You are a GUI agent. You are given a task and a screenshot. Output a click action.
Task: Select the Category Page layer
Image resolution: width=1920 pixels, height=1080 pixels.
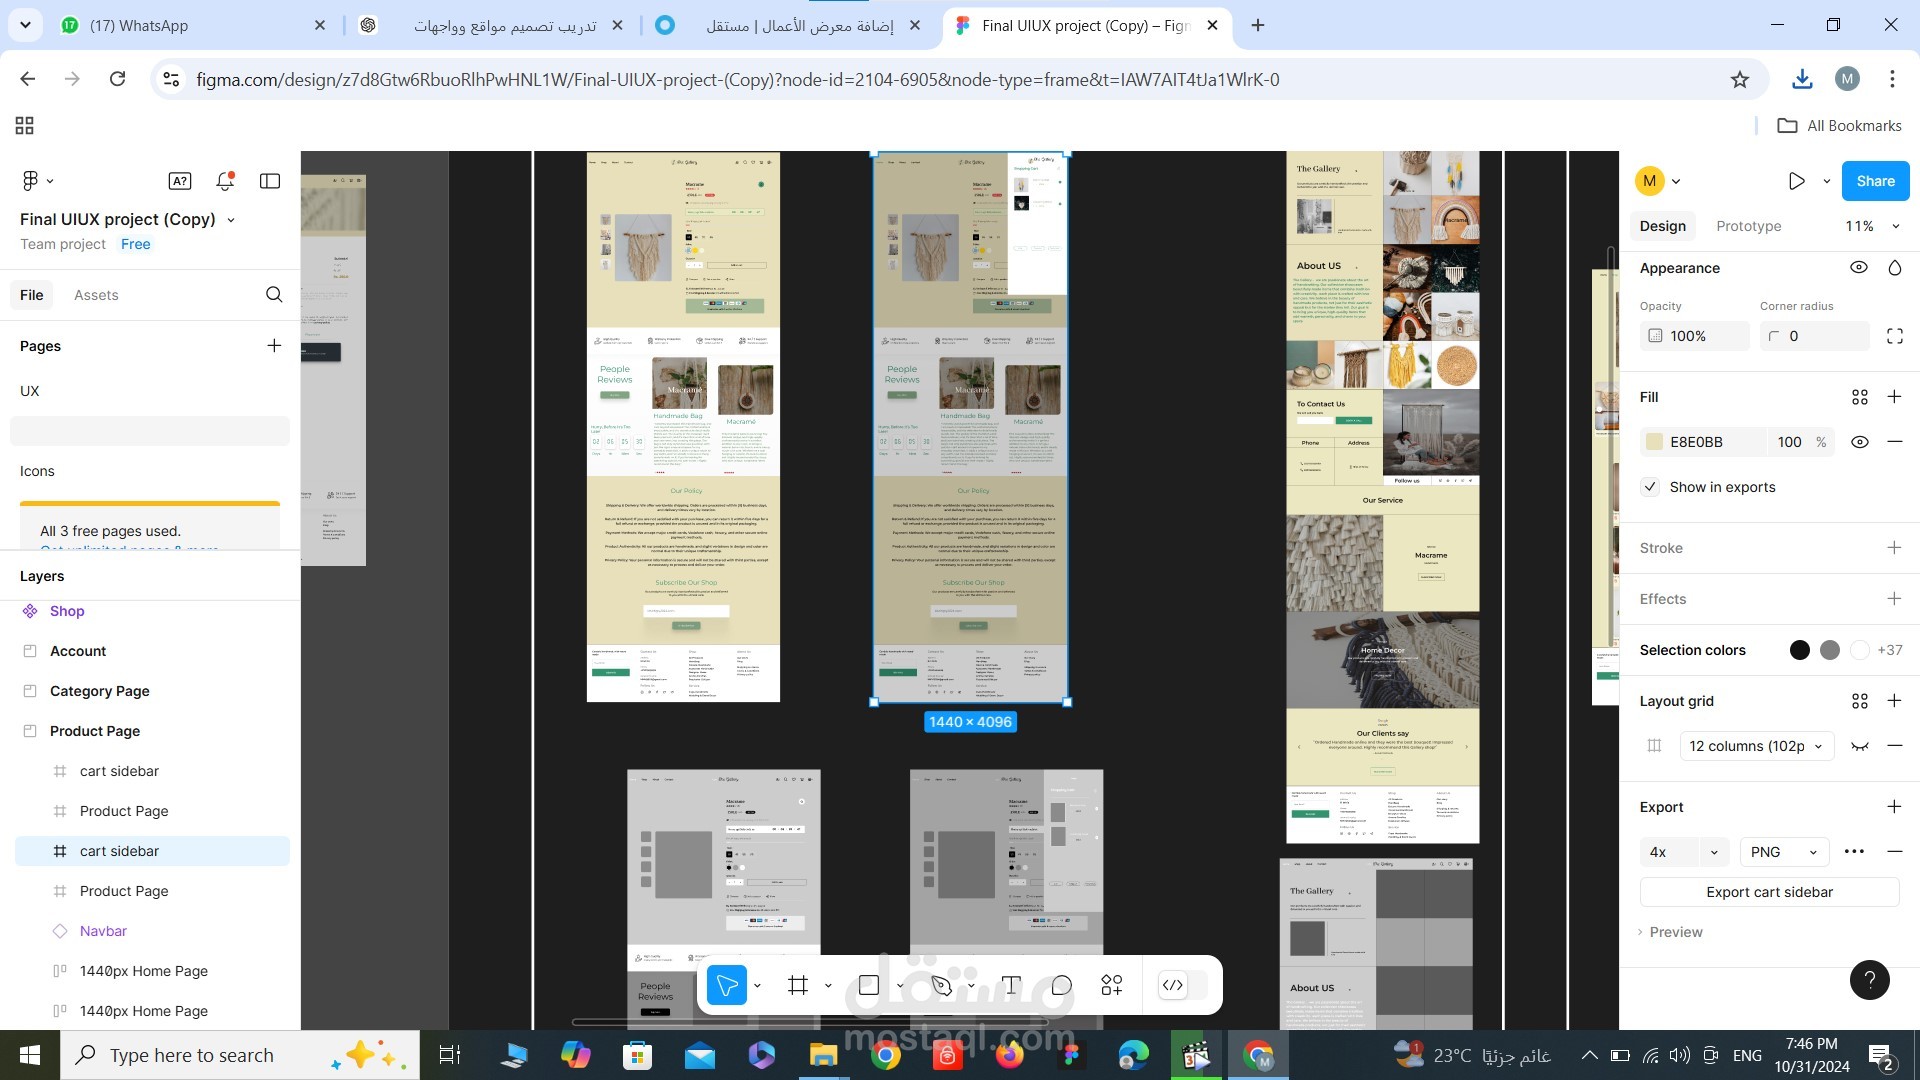tap(99, 691)
